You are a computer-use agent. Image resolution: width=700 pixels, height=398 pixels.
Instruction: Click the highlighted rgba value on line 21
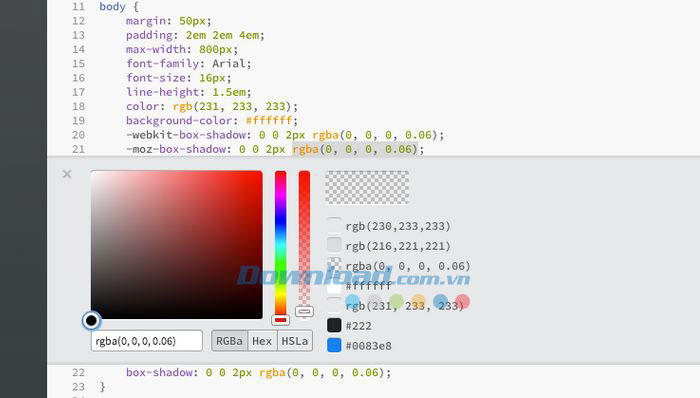(355, 149)
